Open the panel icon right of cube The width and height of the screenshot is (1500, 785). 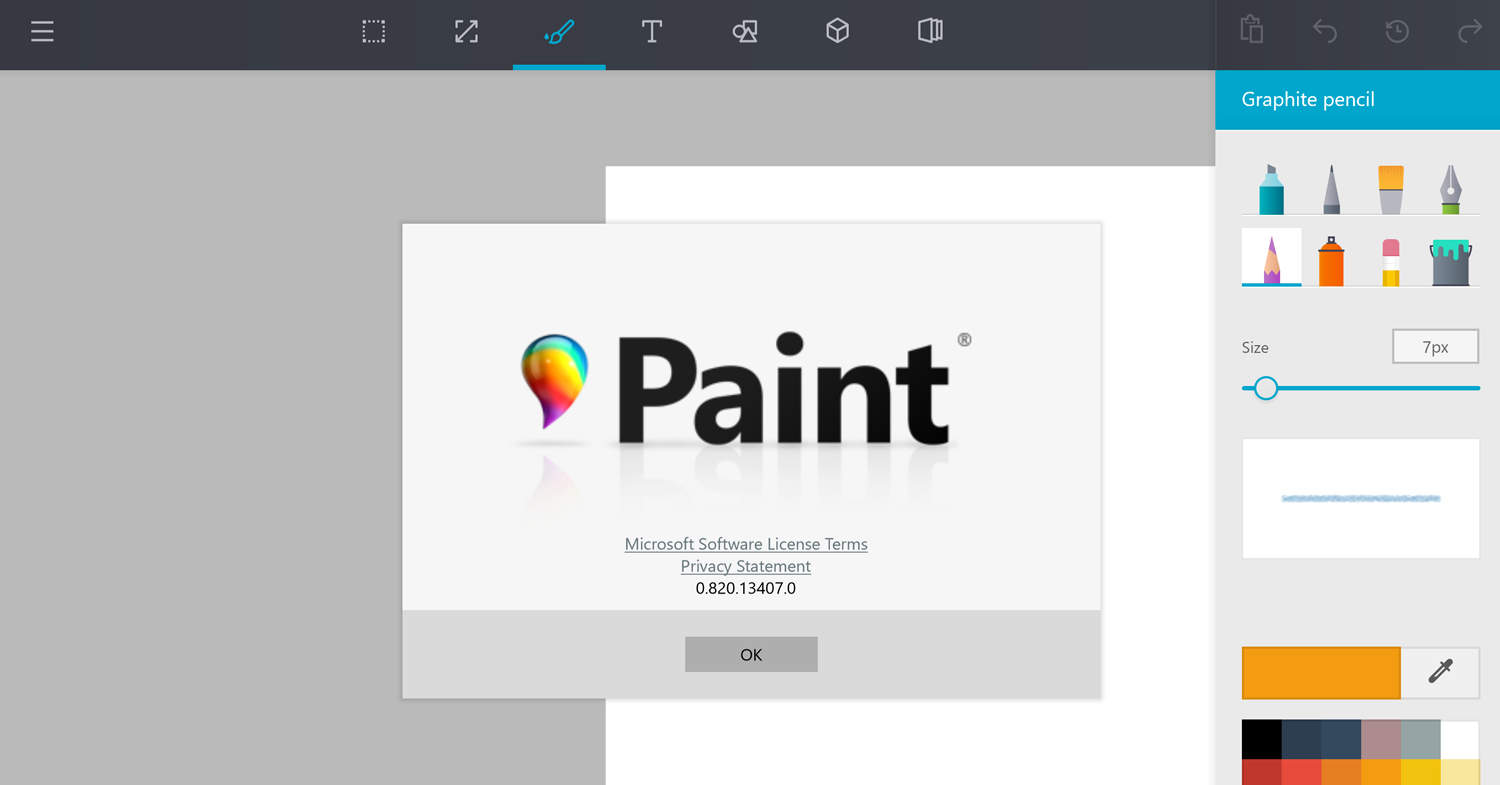(x=930, y=32)
